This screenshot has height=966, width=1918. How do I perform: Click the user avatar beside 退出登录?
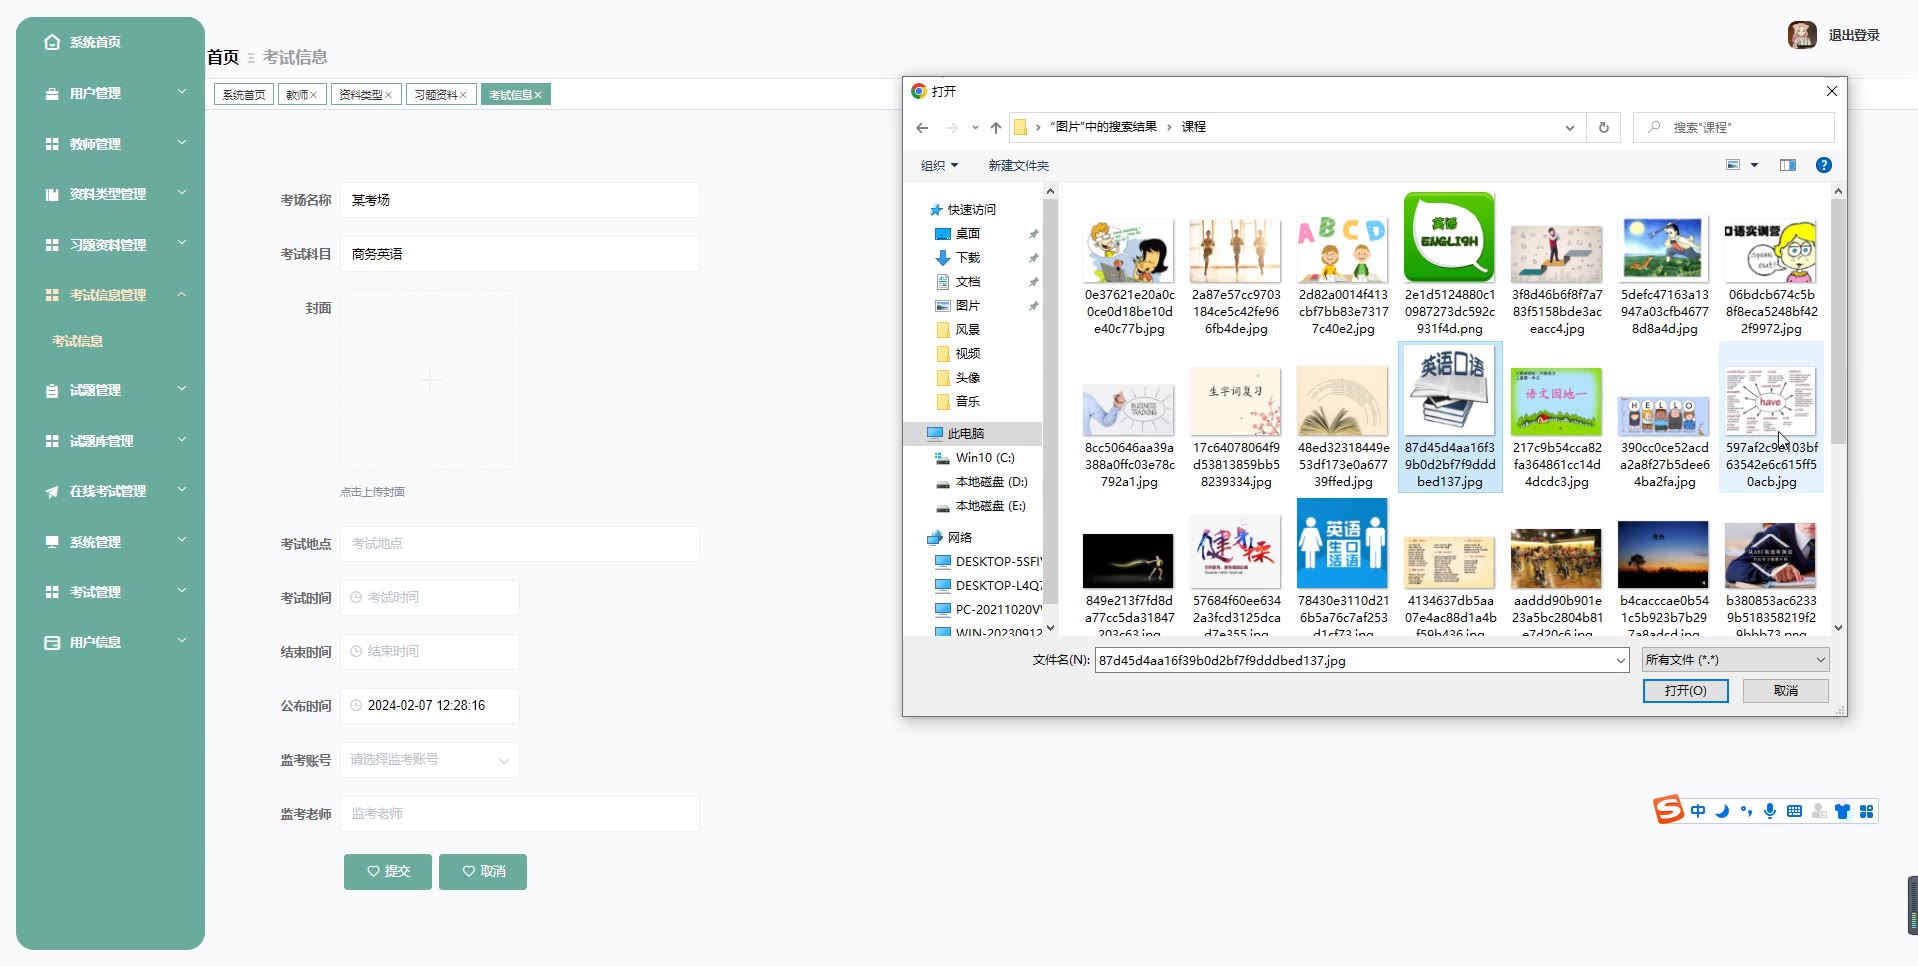pyautogui.click(x=1802, y=35)
